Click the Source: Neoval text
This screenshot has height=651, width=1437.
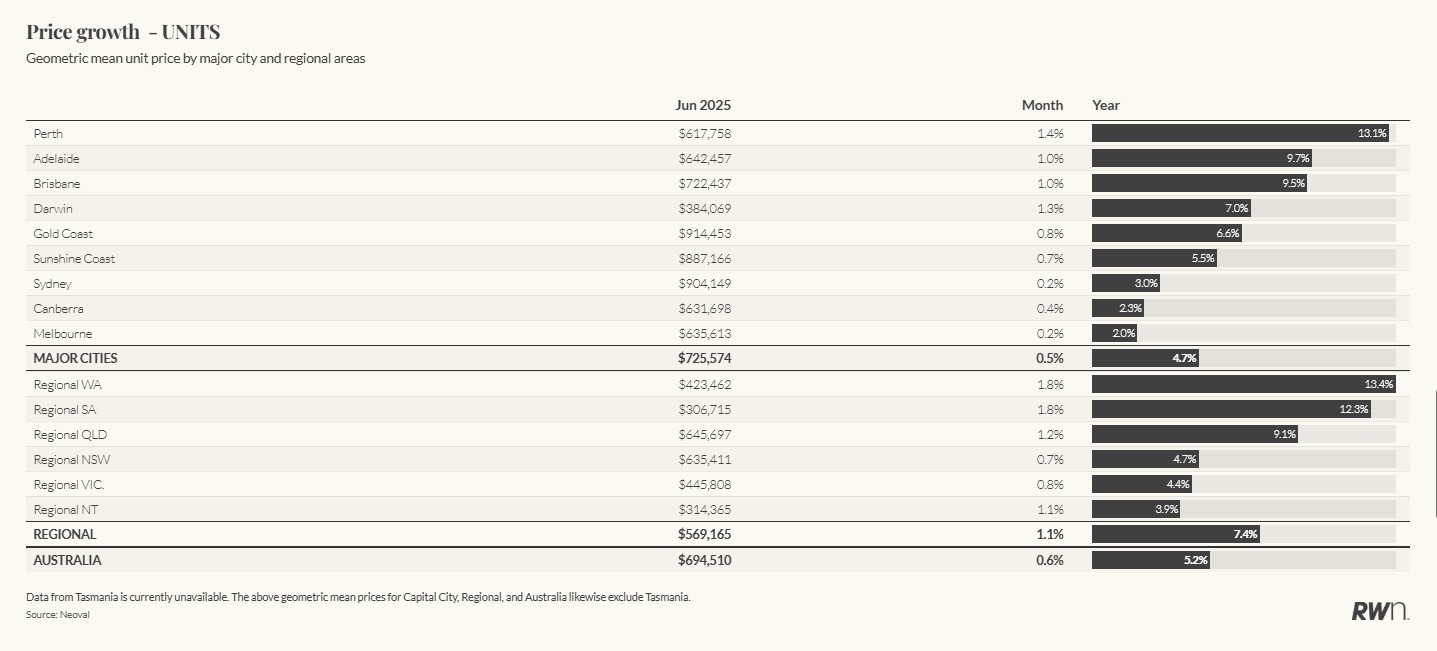[x=58, y=615]
